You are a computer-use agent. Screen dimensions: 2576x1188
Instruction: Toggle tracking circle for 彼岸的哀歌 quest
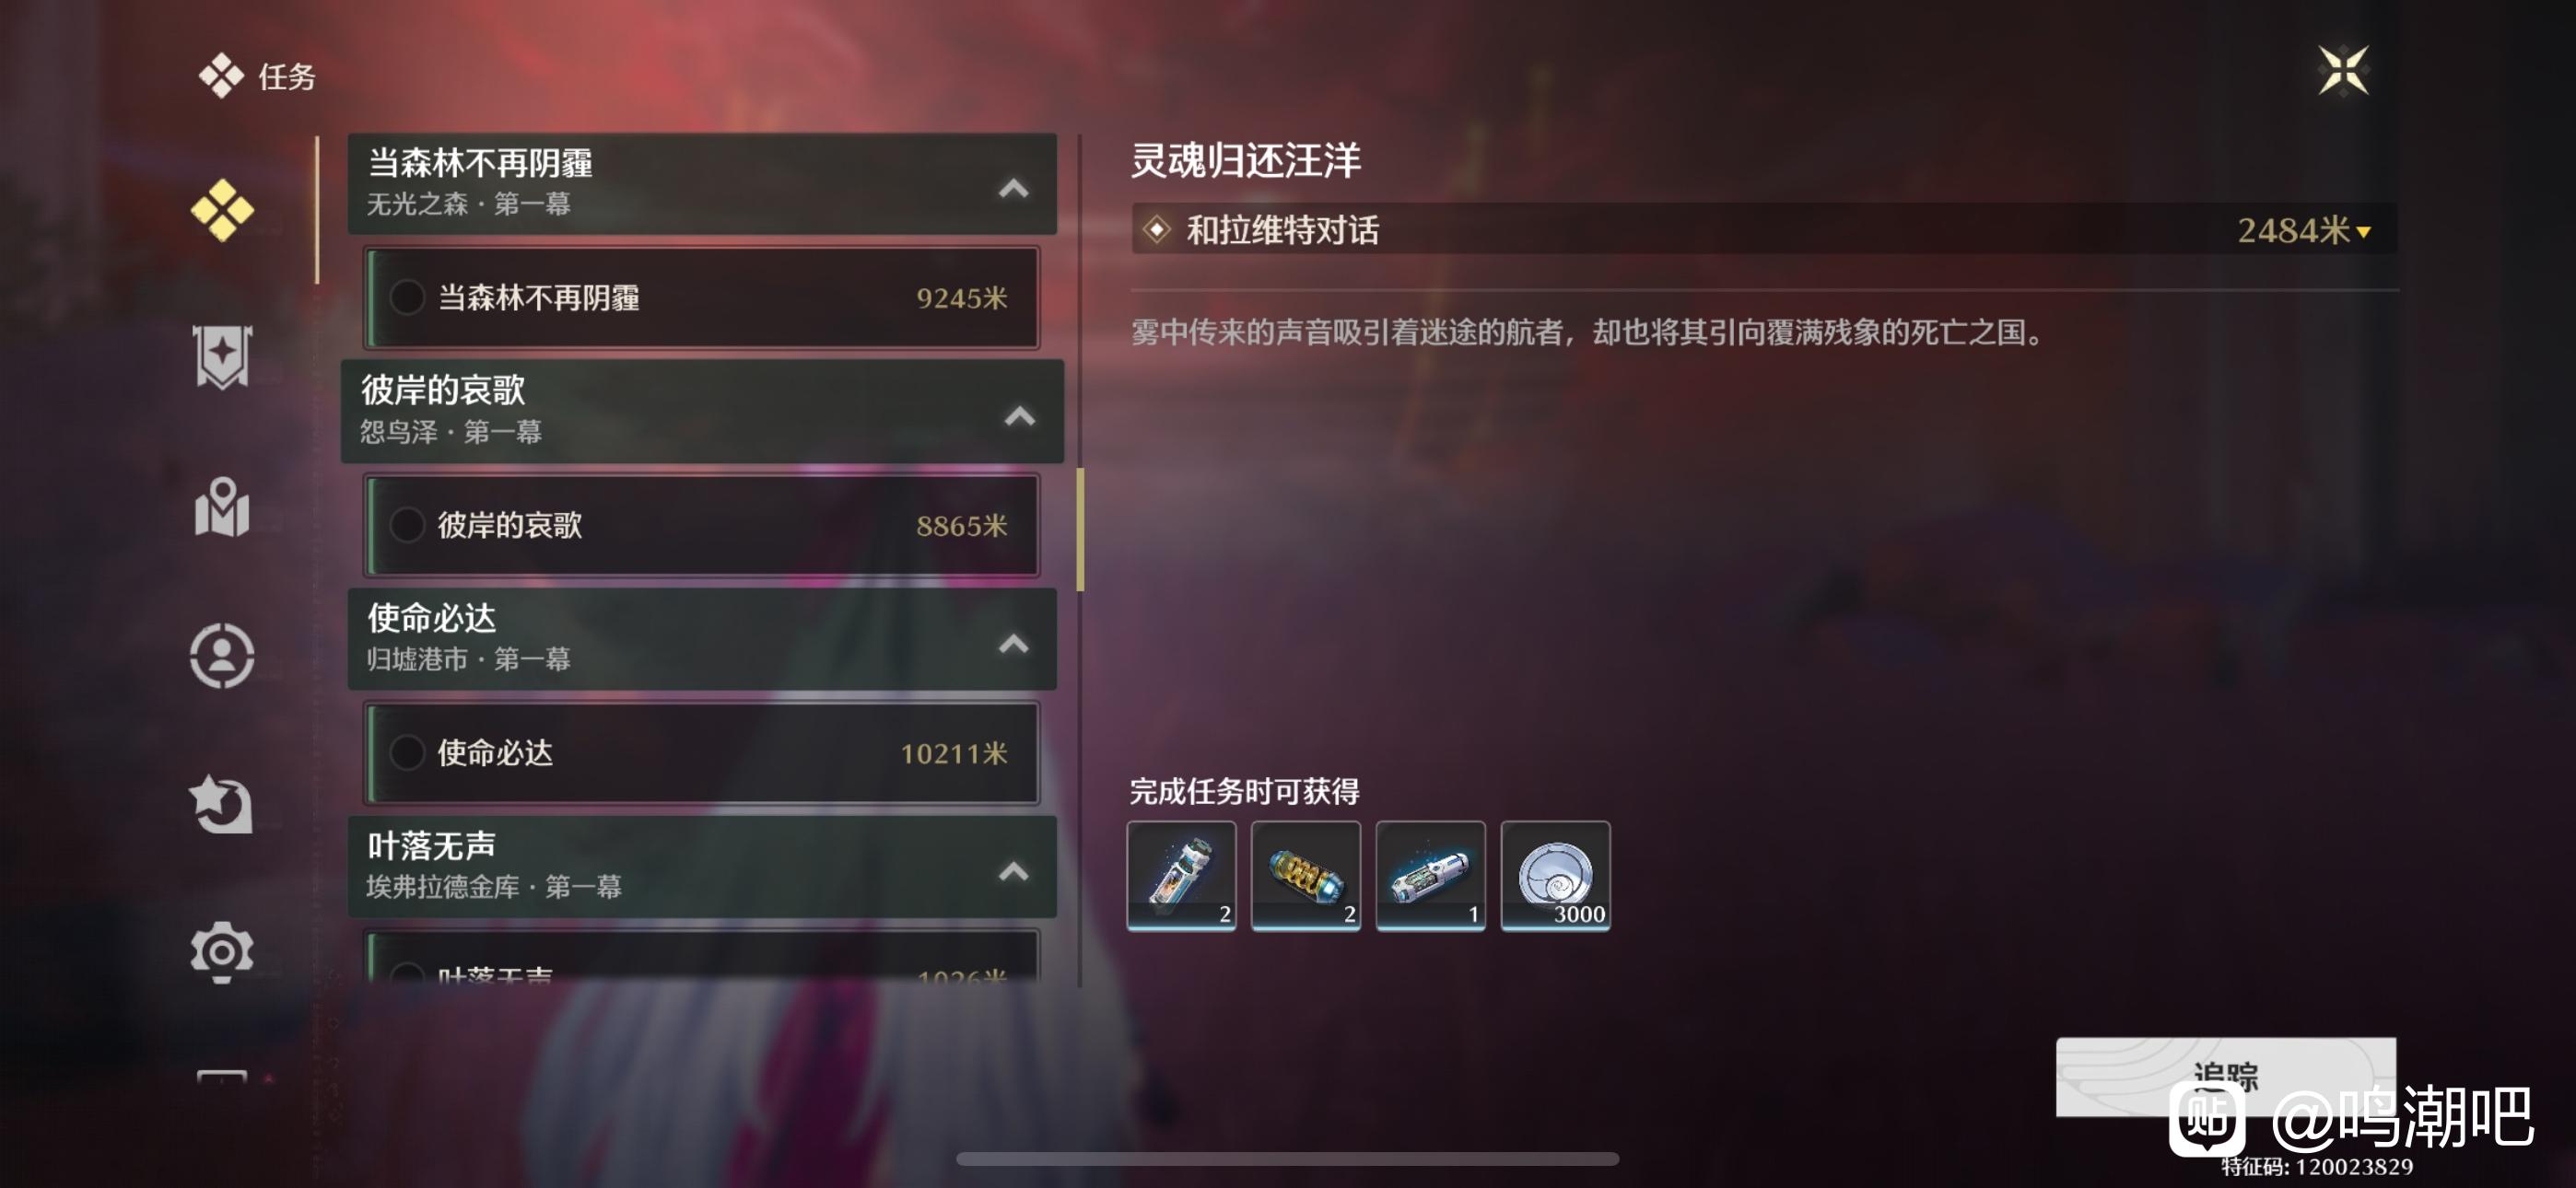(407, 525)
